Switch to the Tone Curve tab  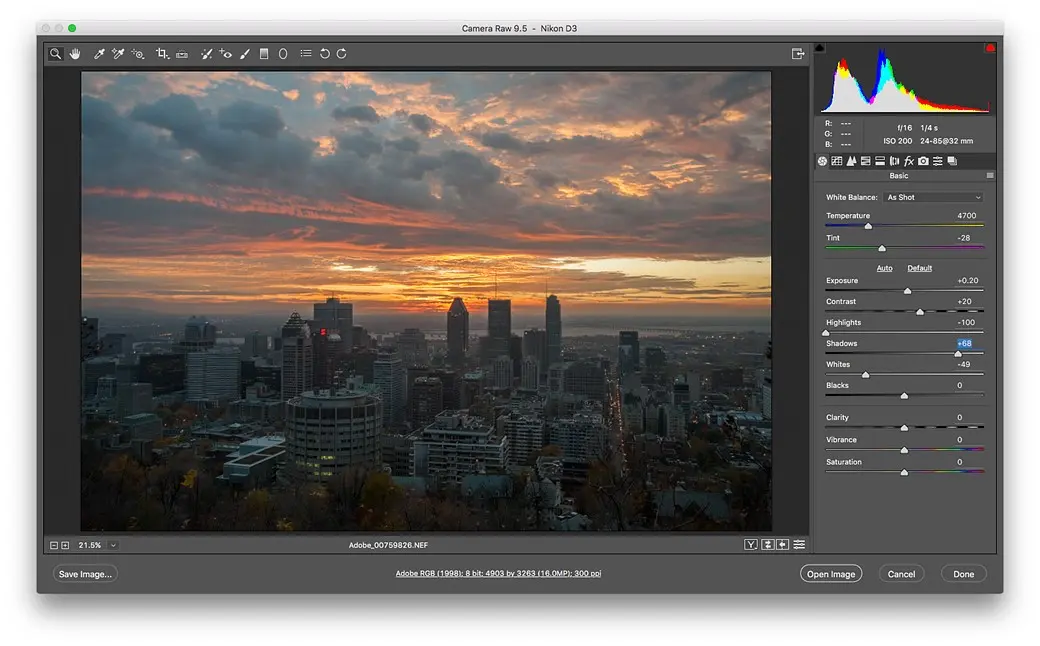[837, 161]
